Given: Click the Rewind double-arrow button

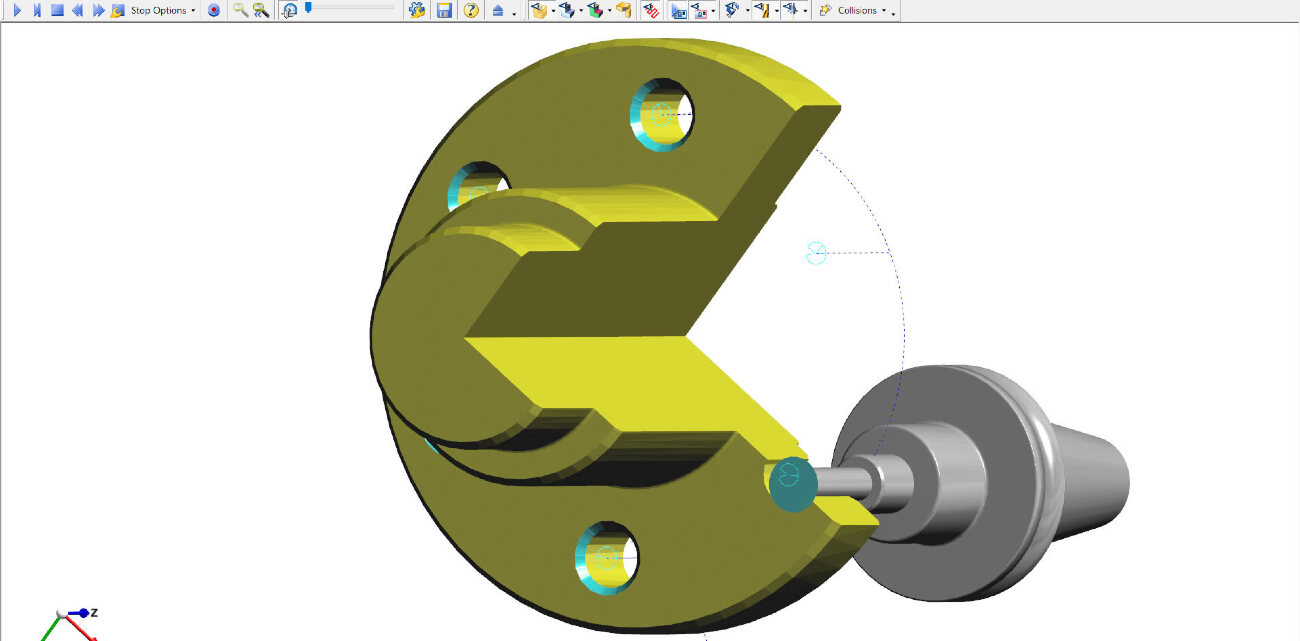Looking at the screenshot, I should tap(77, 10).
